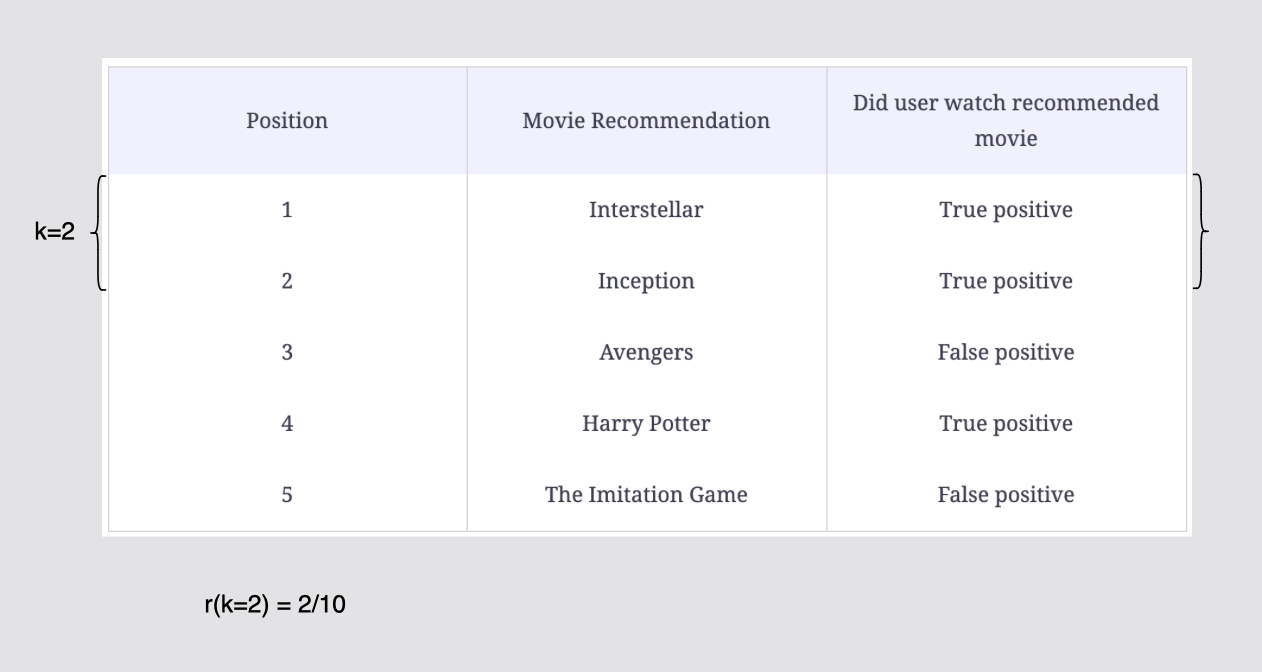
Task: Click position number 3 cell
Action: [x=287, y=352]
